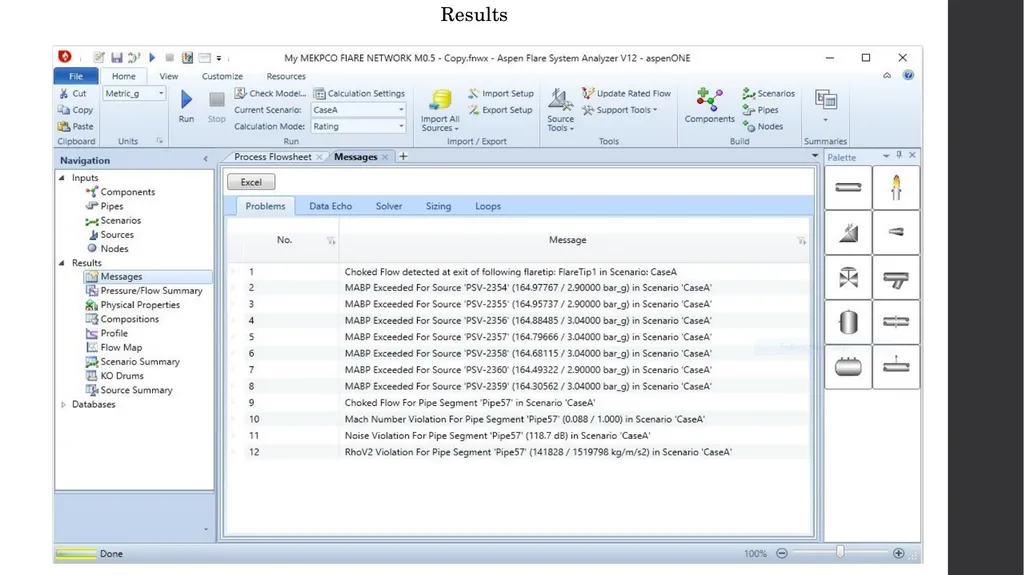Image resolution: width=1024 pixels, height=575 pixels.
Task: Click Pipes in Build group
Action: [761, 110]
